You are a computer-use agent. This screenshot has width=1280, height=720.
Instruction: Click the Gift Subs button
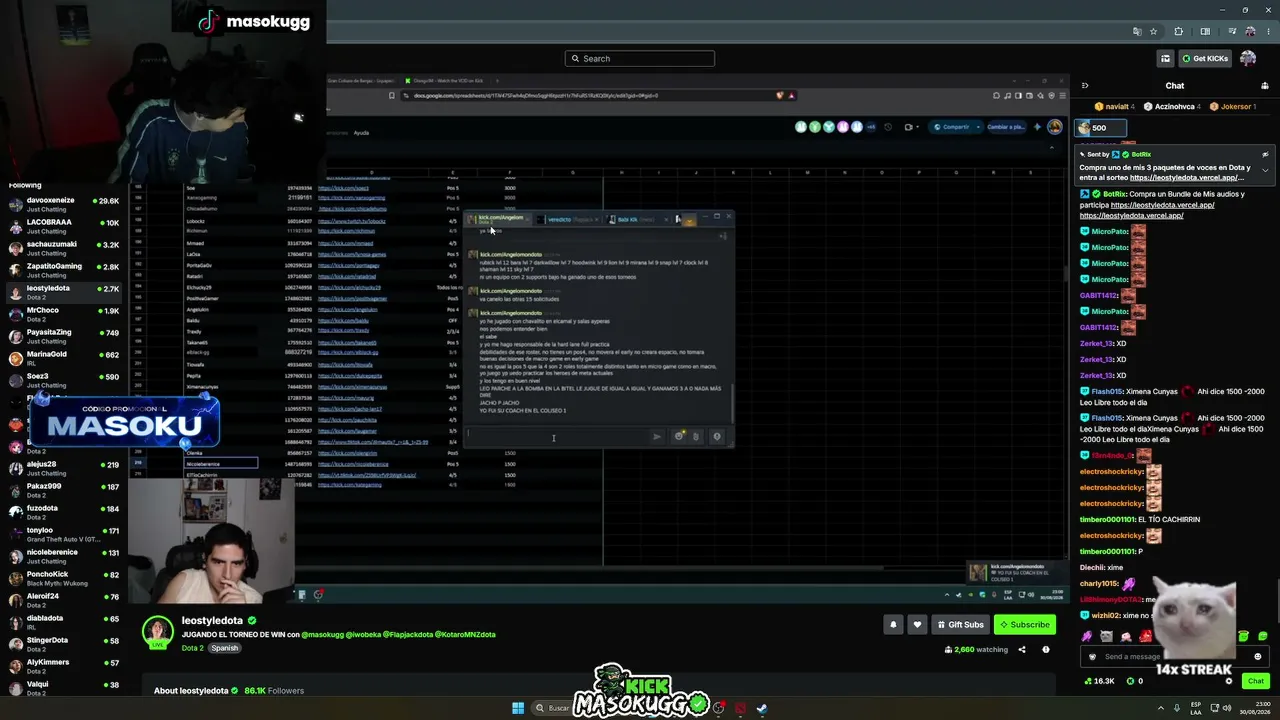[960, 624]
